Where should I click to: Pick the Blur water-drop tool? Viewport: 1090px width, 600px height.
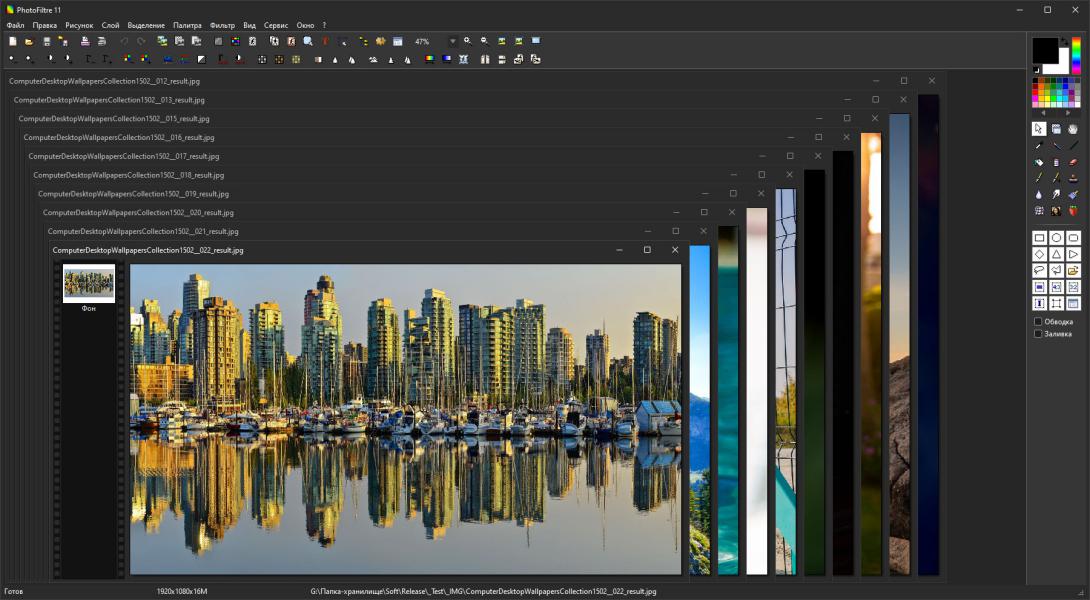coord(1039,195)
